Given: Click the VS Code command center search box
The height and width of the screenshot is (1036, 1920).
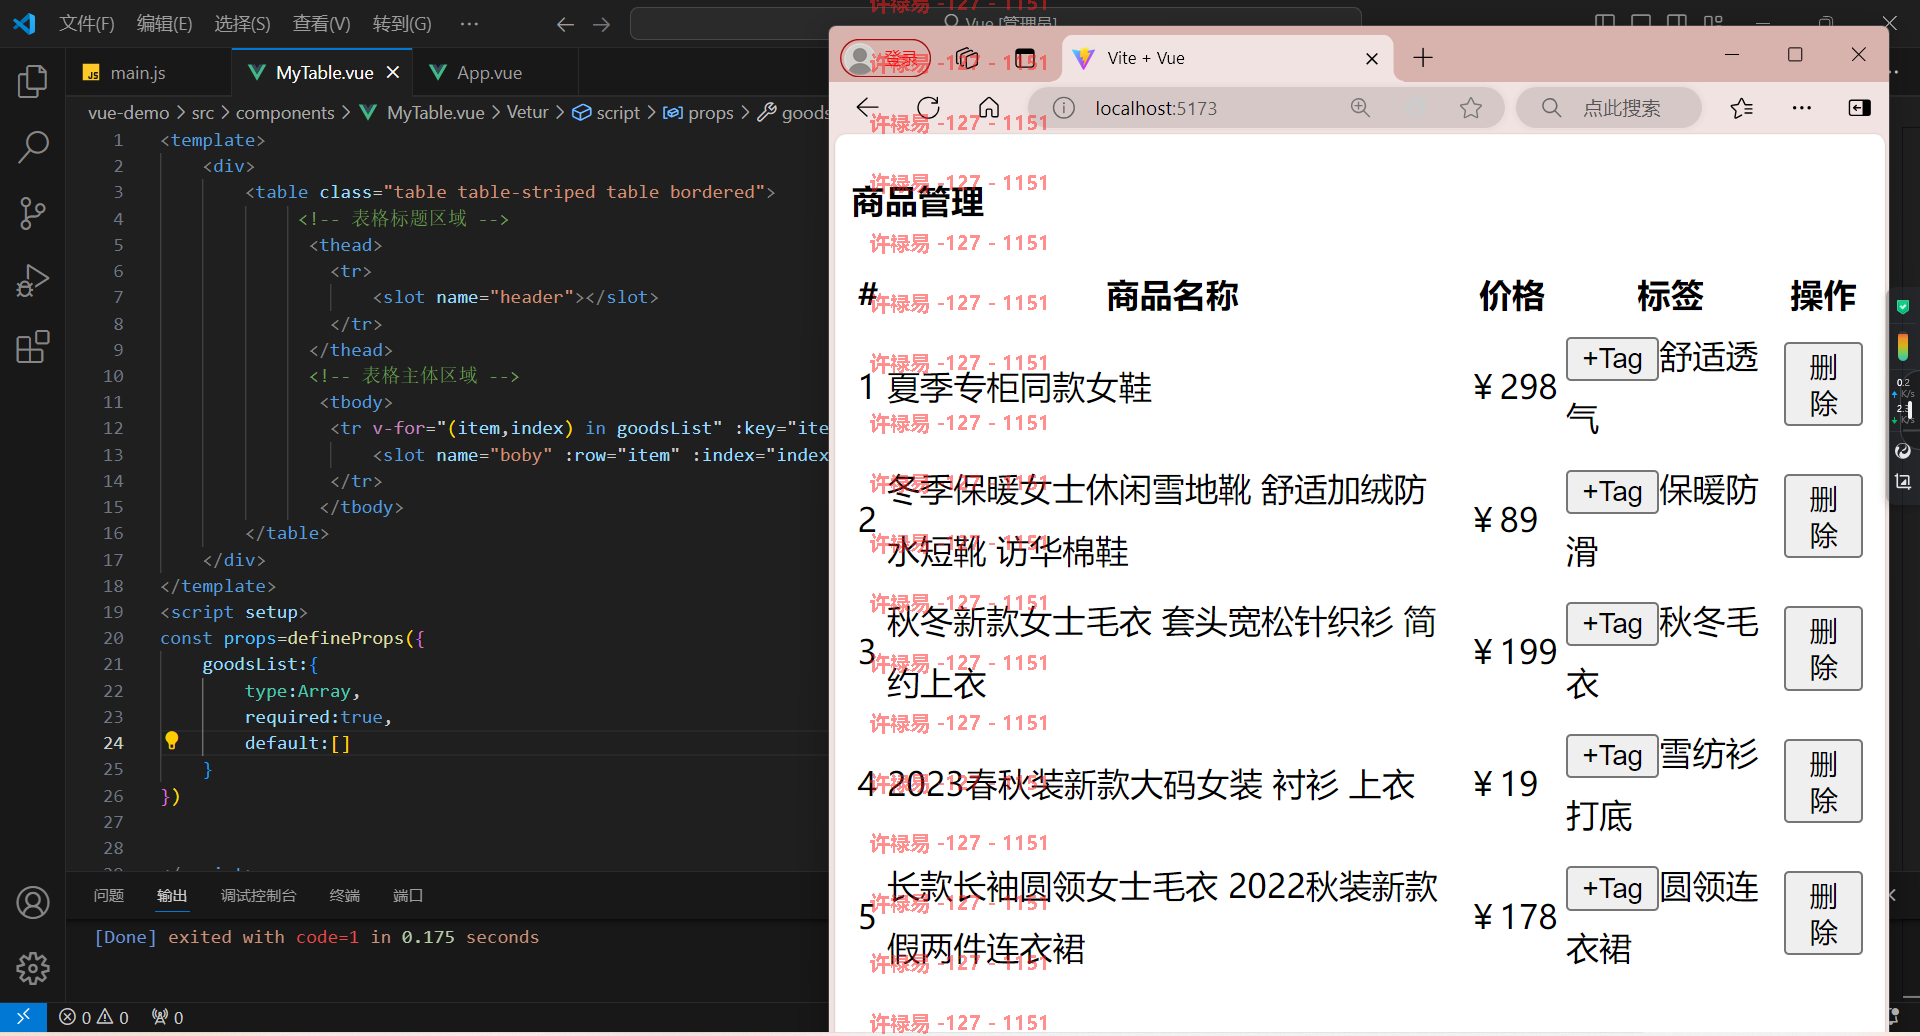Looking at the screenshot, I should [x=995, y=24].
